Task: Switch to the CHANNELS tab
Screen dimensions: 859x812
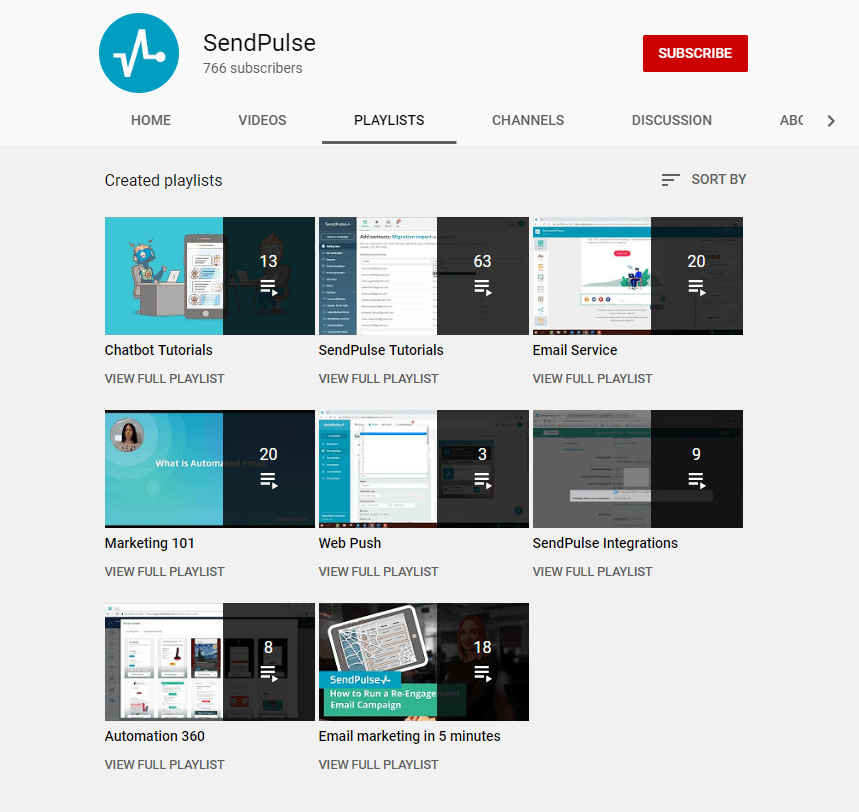Action: (527, 119)
